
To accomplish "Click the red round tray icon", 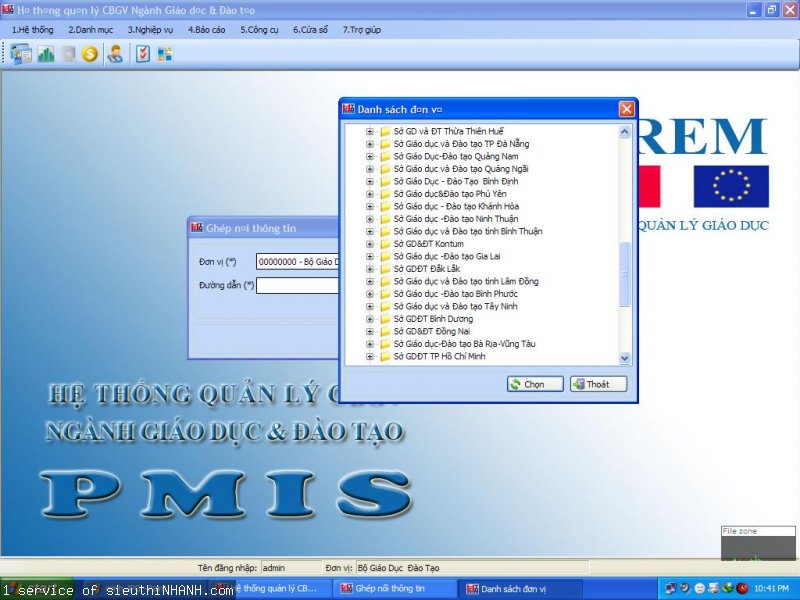I will [742, 588].
